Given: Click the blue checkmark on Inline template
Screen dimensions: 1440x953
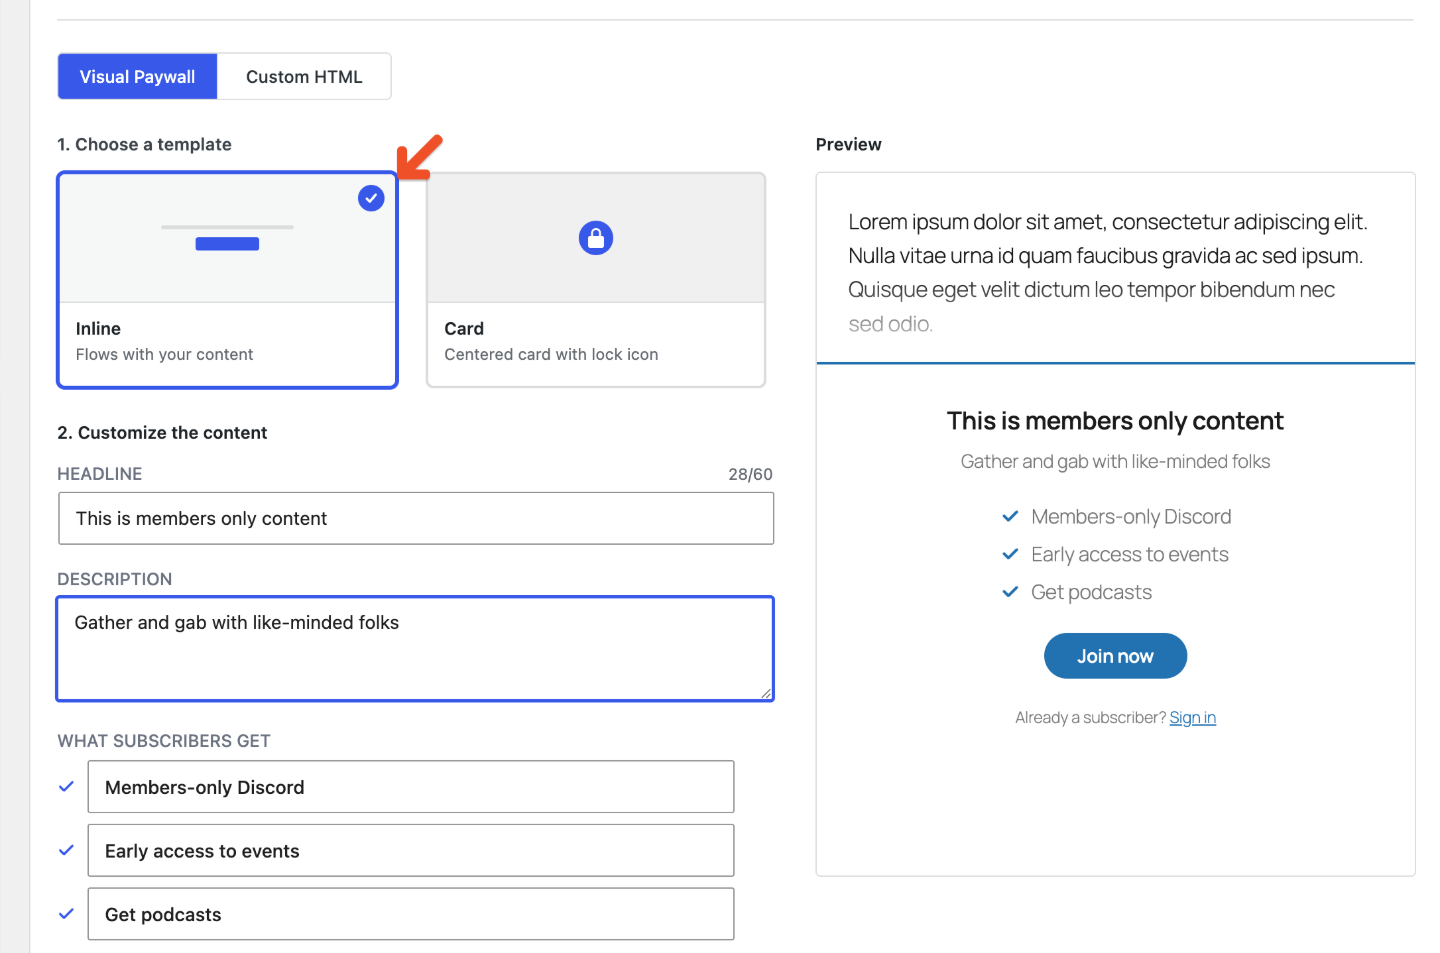Looking at the screenshot, I should tap(371, 198).
